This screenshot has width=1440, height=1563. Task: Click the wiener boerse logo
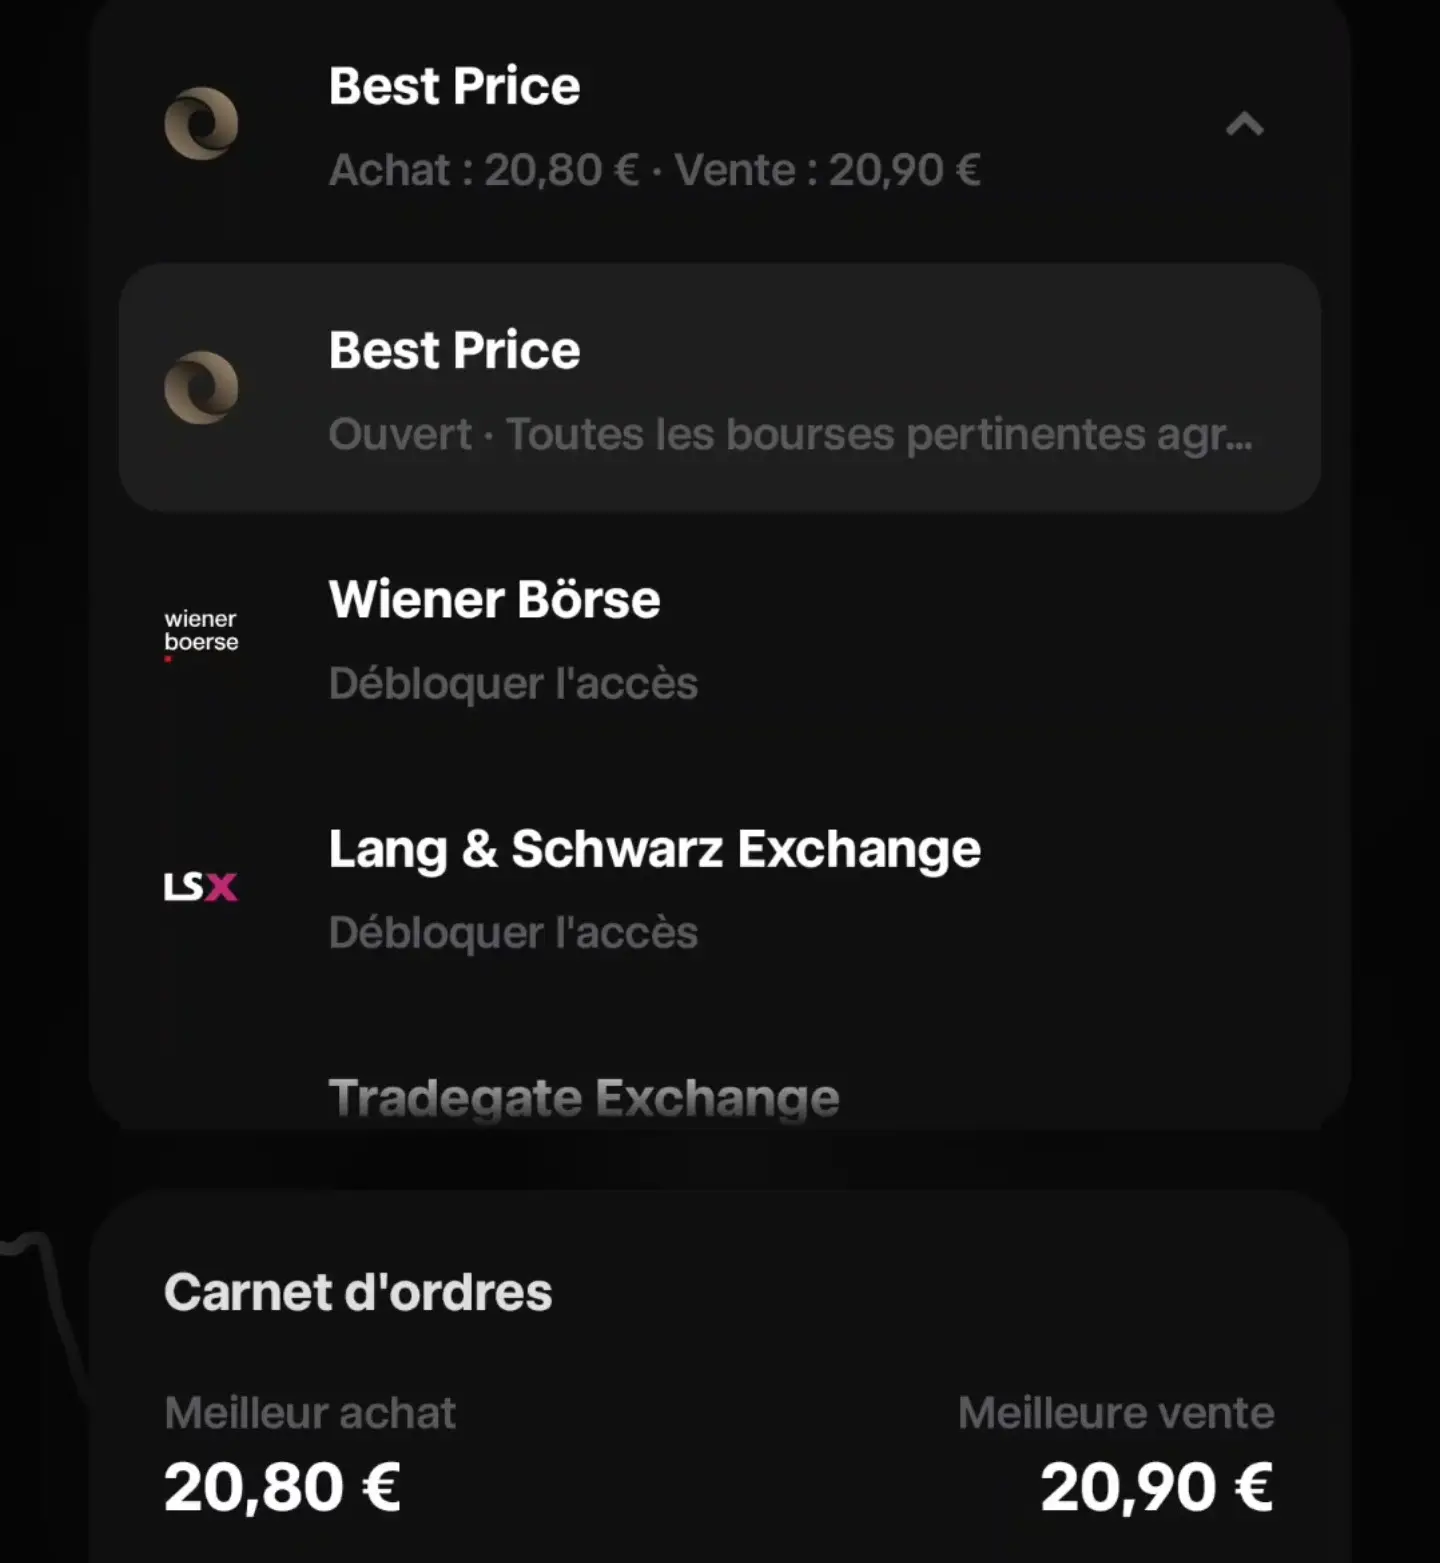coord(201,635)
